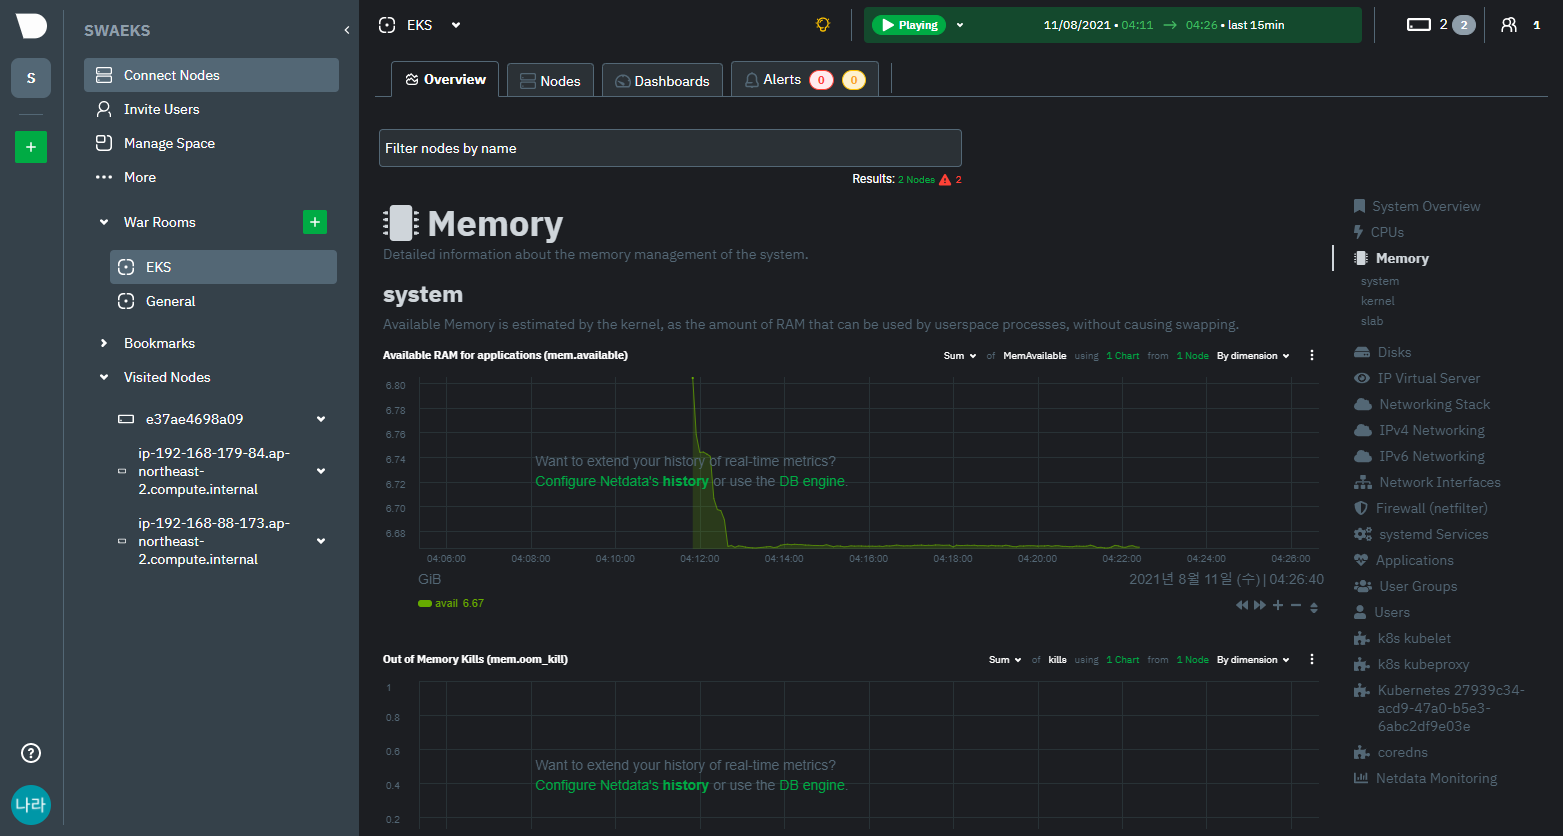
Task: Add a War Room with plus button
Action: [x=315, y=222]
